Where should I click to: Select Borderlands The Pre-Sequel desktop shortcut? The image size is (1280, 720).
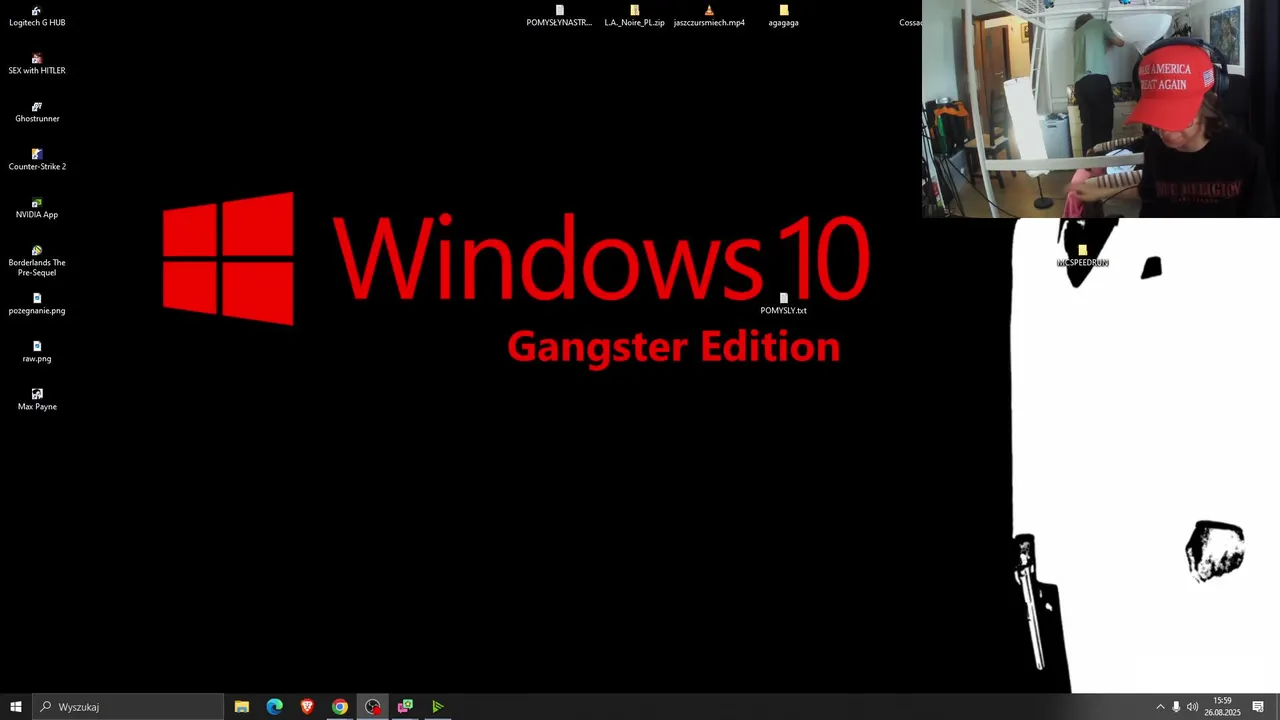coord(37,261)
